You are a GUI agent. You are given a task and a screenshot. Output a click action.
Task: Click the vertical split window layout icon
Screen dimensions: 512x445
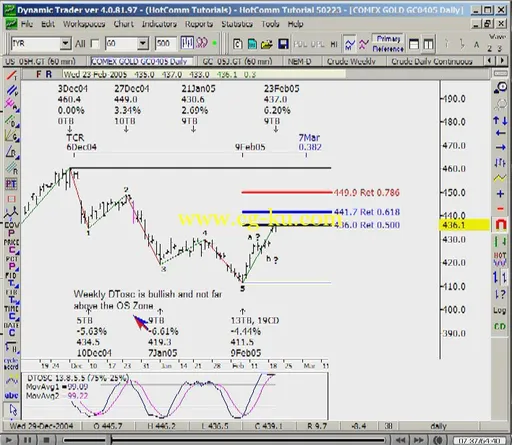pos(428,44)
